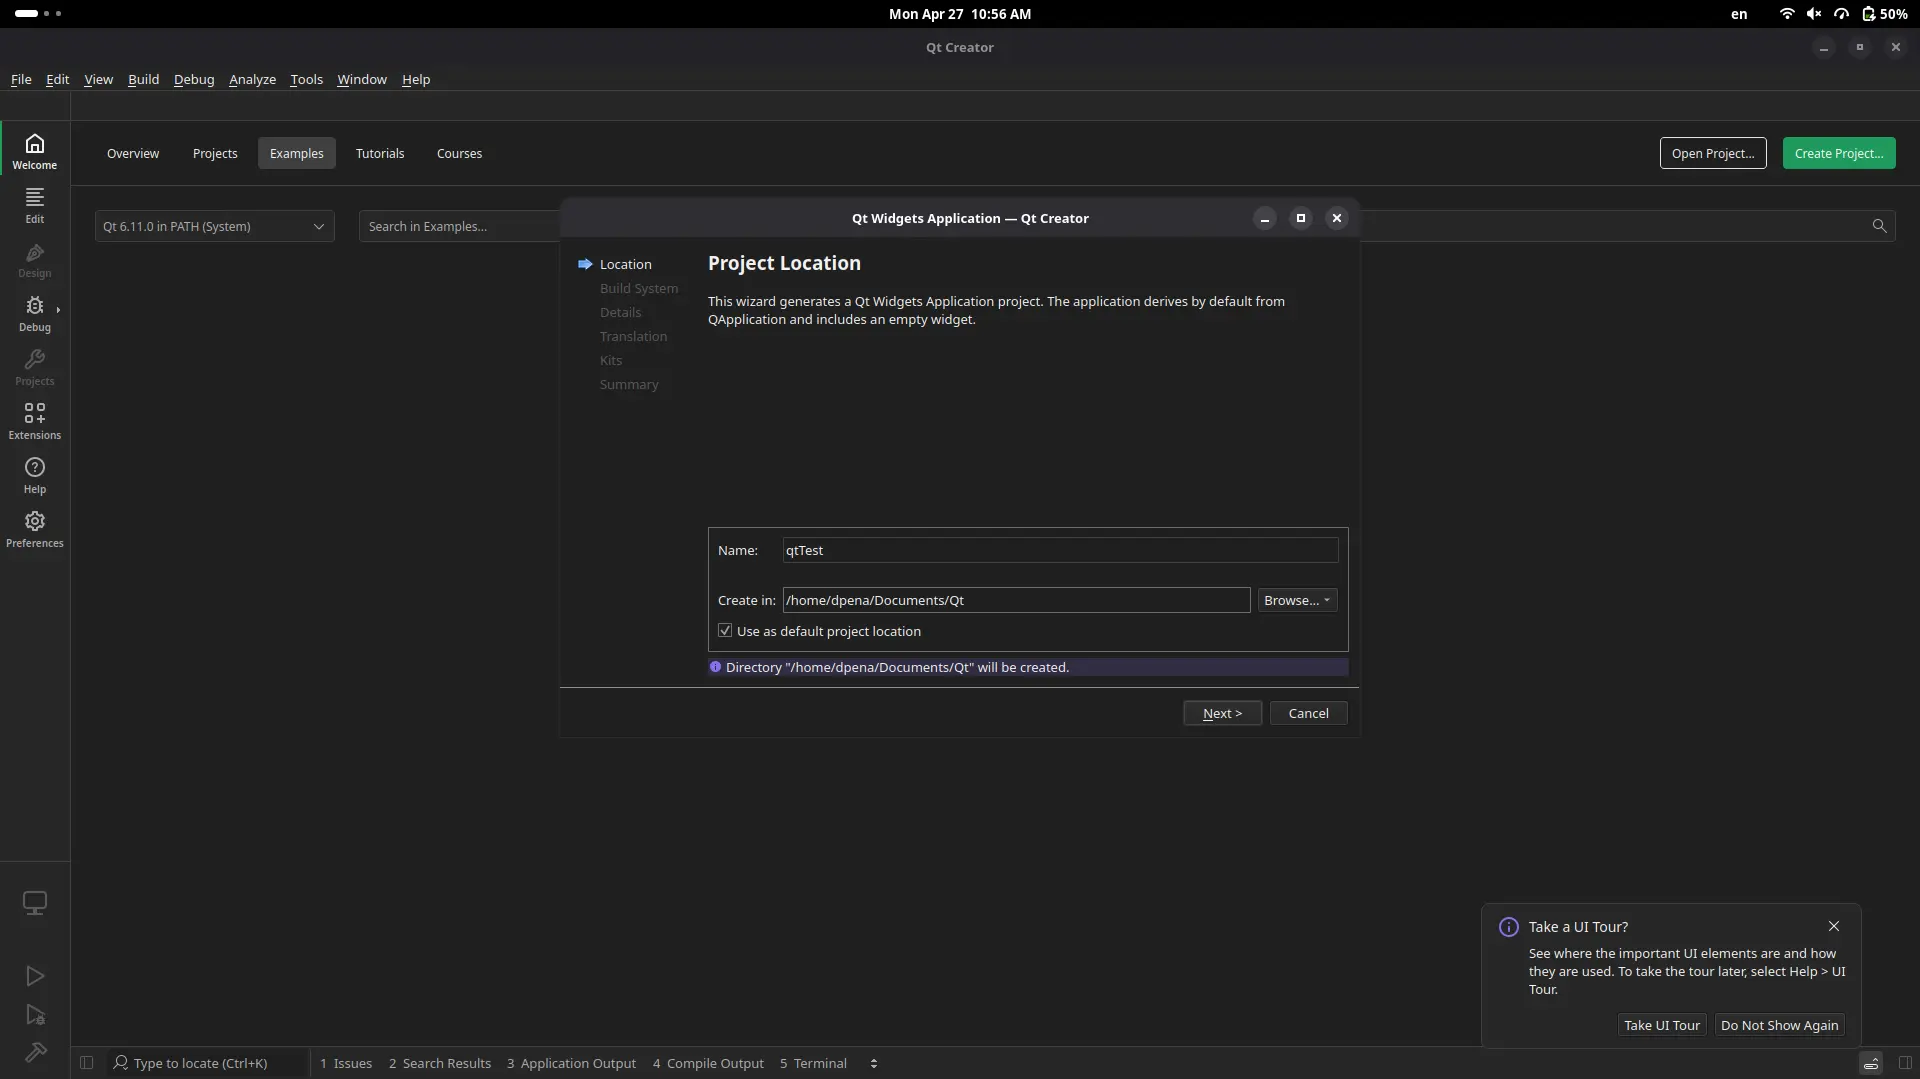The width and height of the screenshot is (1920, 1079).
Task: Expand the output panes selector arrows
Action: pos(874,1063)
